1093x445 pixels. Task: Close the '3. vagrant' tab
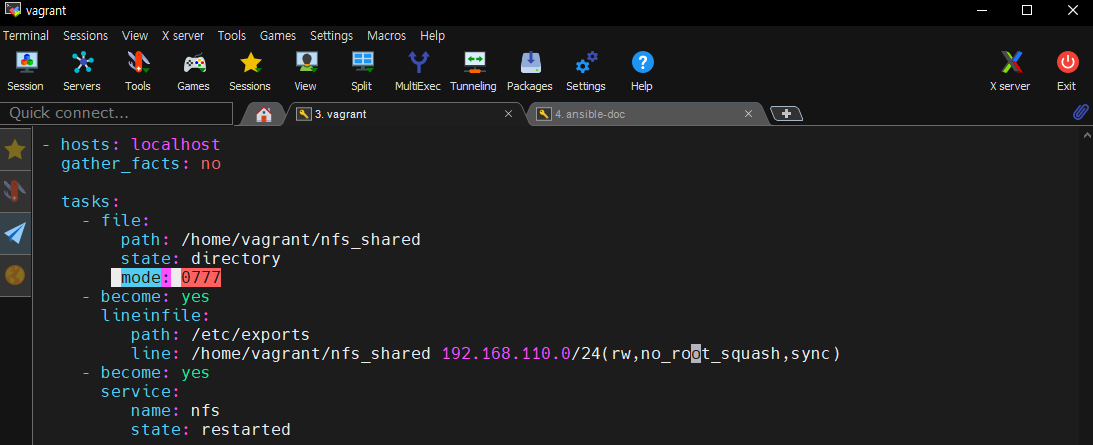click(508, 114)
